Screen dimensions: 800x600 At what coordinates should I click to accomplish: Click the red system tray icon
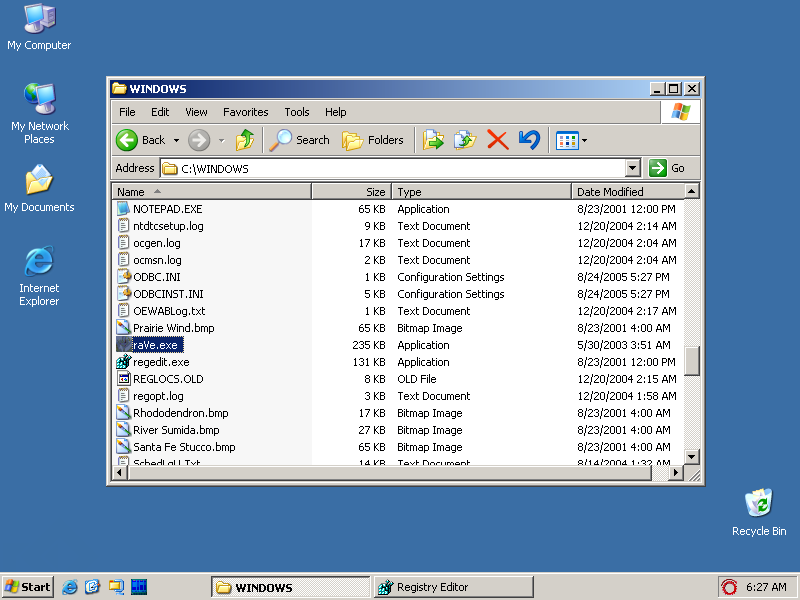tap(729, 587)
